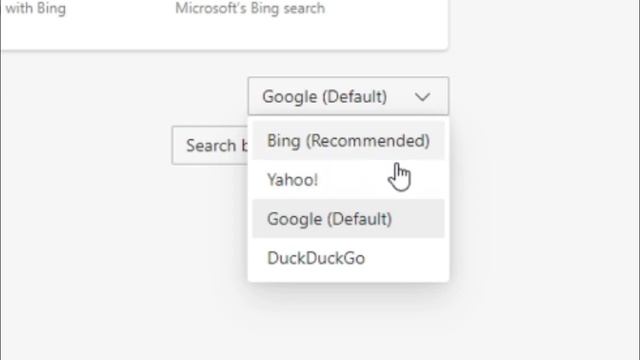Click the word 'Default' in the combo box header
The width and height of the screenshot is (640, 360).
tap(355, 97)
